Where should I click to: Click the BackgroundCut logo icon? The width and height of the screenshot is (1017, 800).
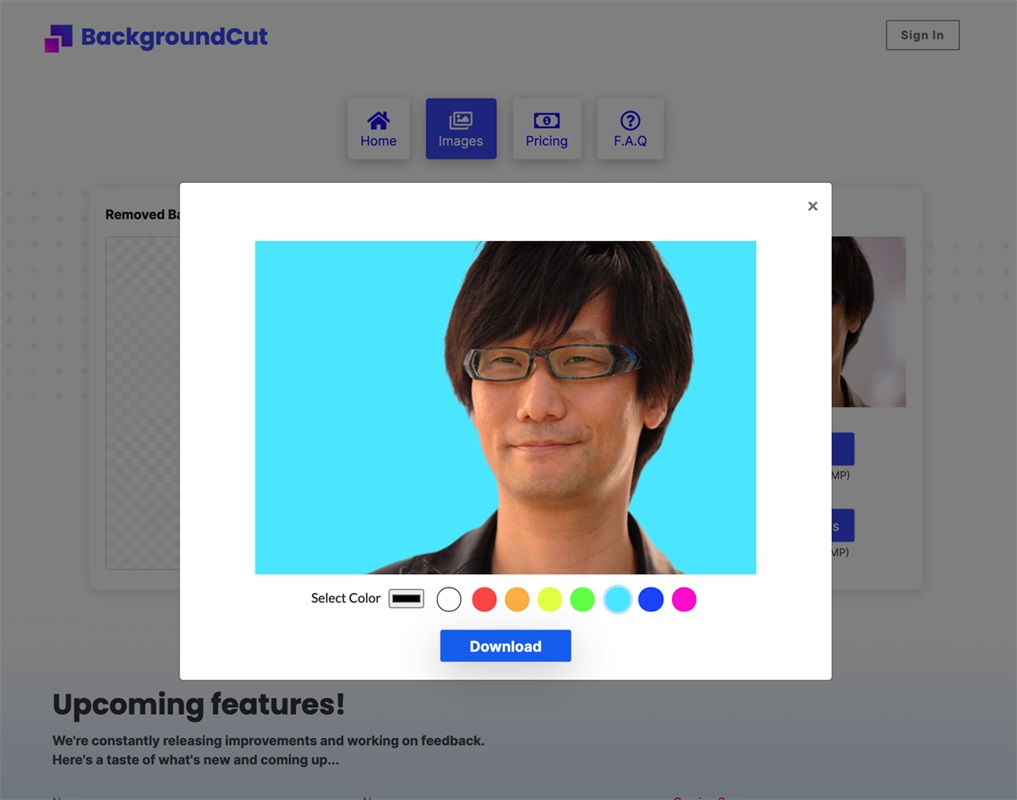coord(59,38)
